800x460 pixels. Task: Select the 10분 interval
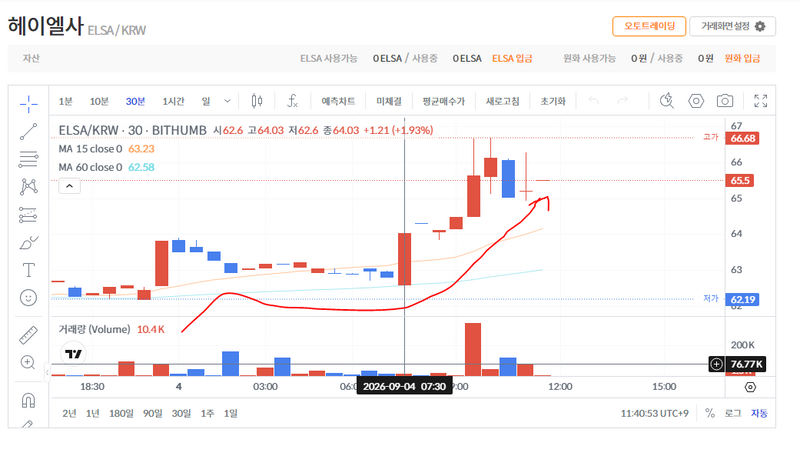point(99,101)
